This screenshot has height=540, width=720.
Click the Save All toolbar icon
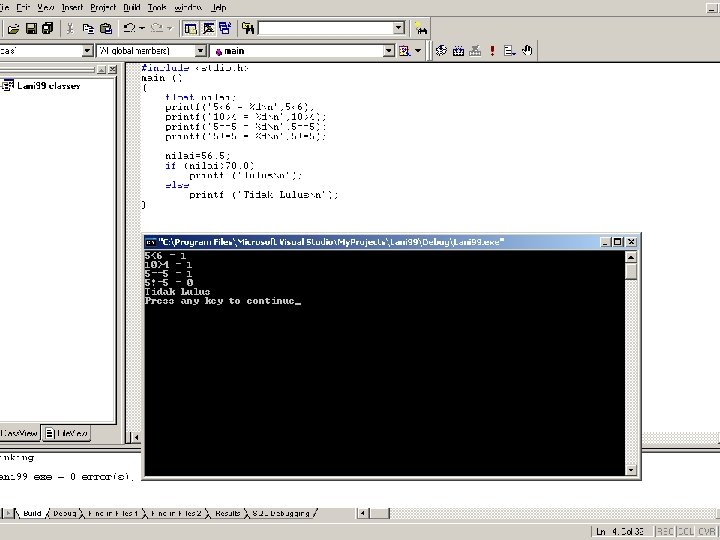[48, 28]
